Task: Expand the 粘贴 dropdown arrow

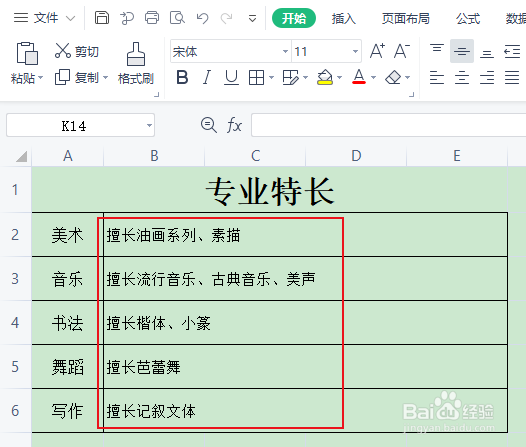Action: click(41, 77)
